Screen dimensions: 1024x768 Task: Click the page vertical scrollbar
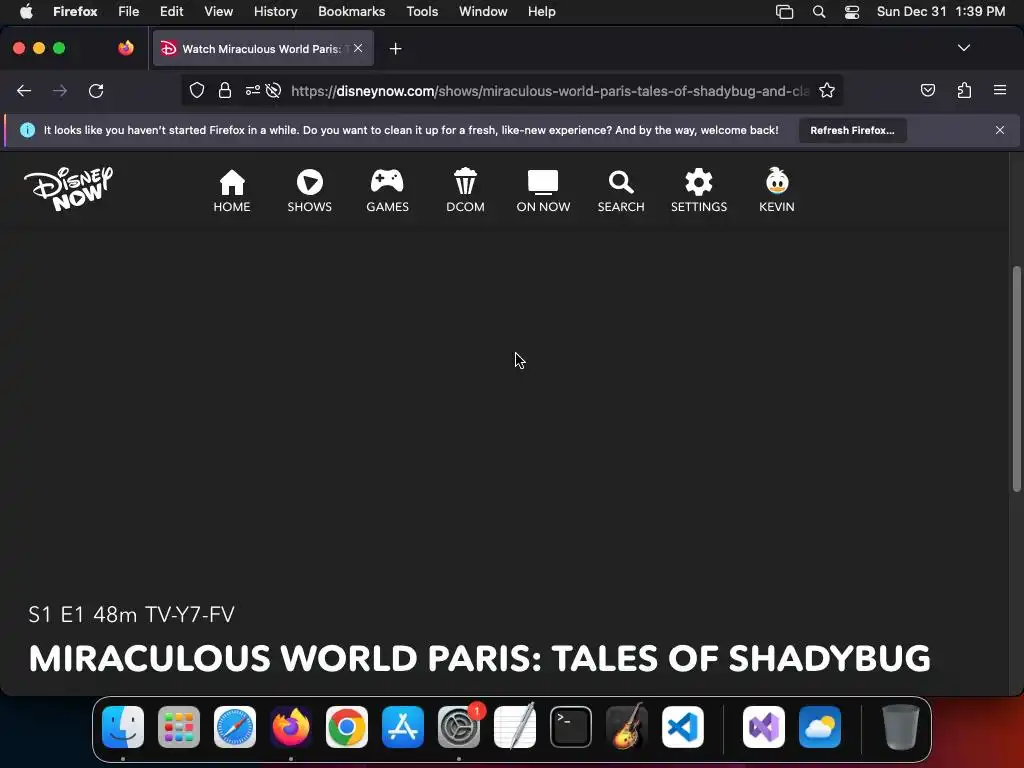tap(1016, 379)
